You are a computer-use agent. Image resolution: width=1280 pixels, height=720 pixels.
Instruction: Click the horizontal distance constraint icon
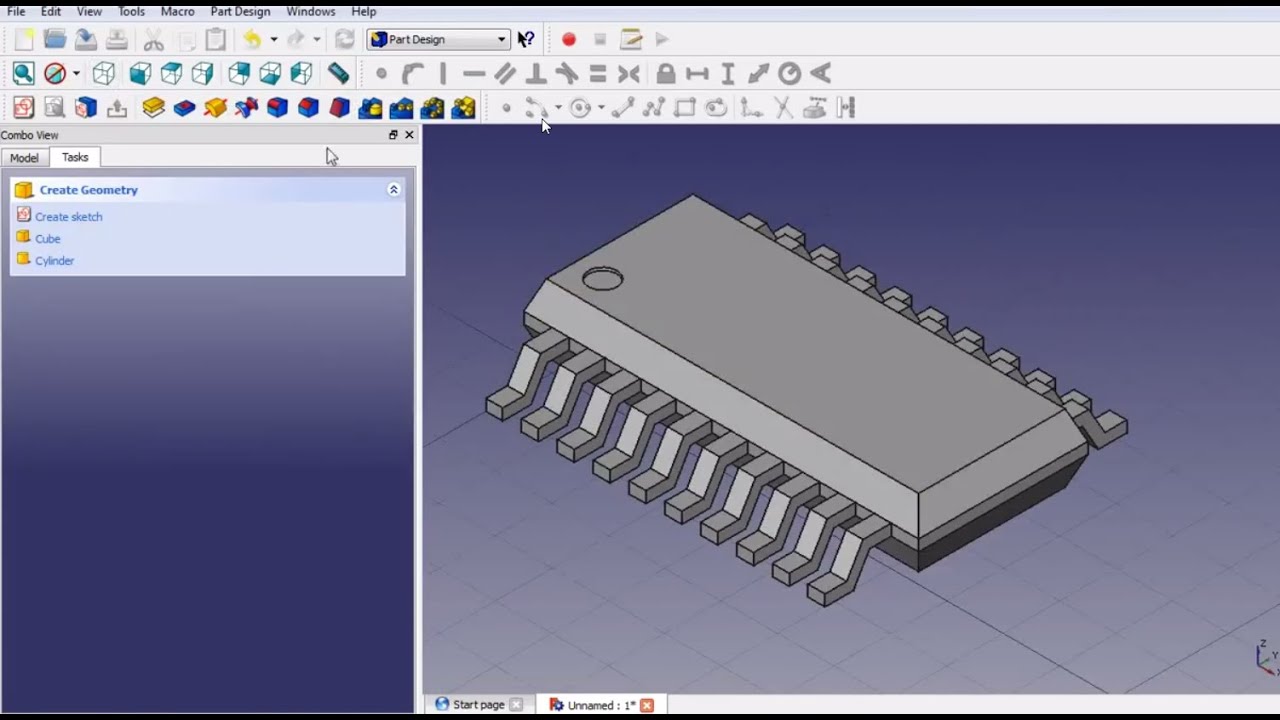coord(697,73)
